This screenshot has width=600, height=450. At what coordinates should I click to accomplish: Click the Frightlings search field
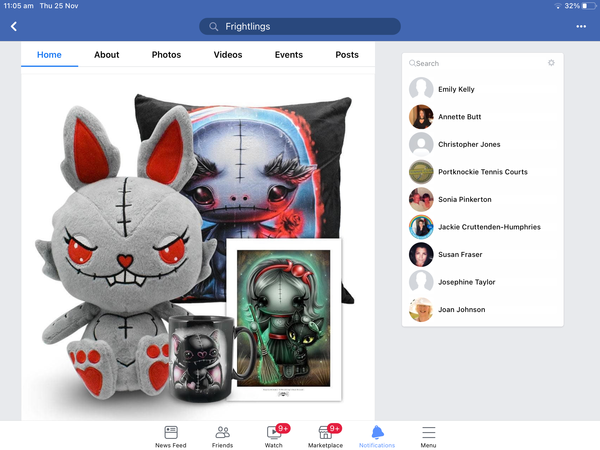pyautogui.click(x=300, y=26)
